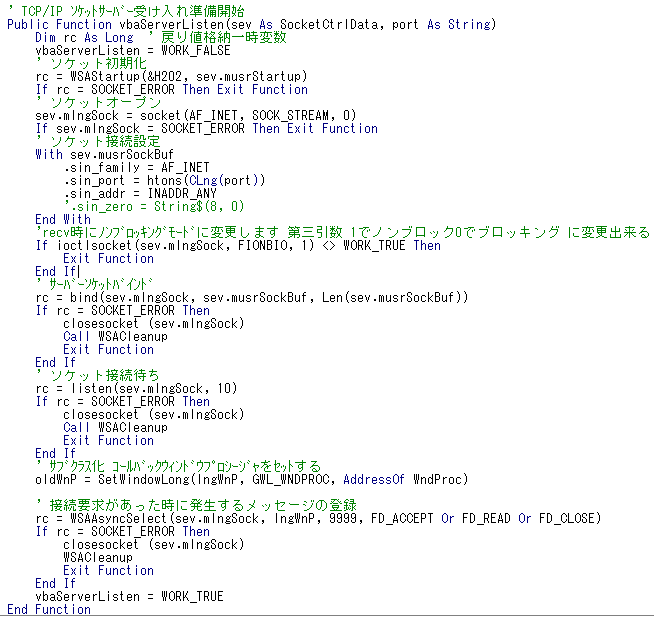Click the End With statement
The image size is (654, 618).
[62, 219]
